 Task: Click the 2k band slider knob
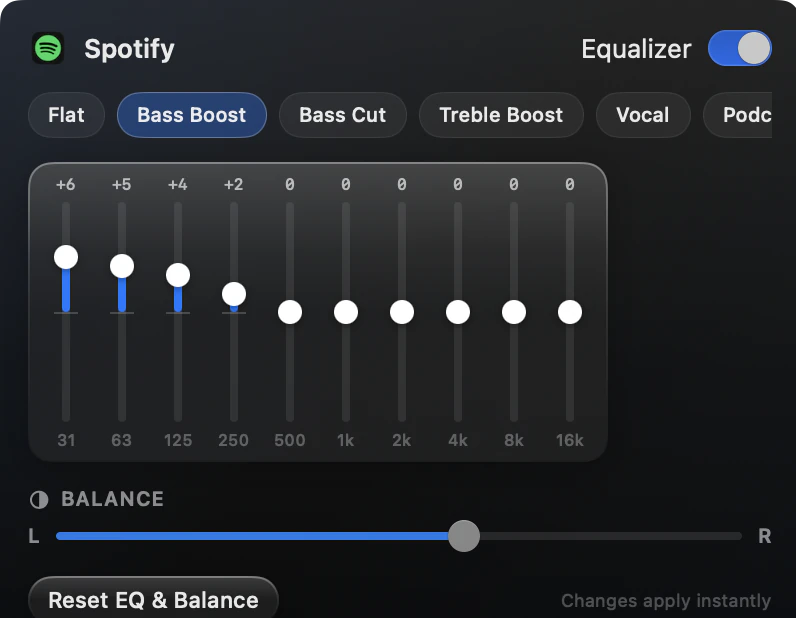click(x=402, y=312)
